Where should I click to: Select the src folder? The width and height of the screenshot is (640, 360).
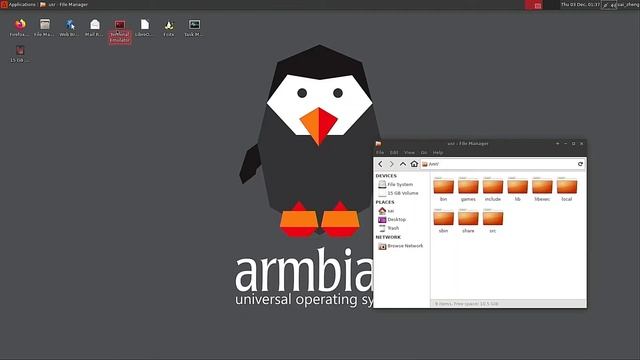tap(493, 221)
